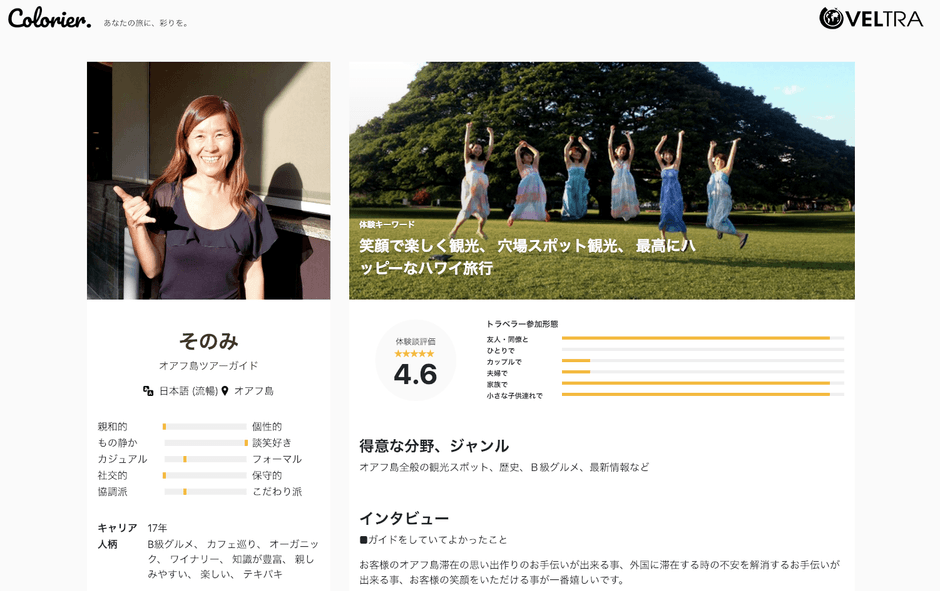Open そのみ's profile photo
Image resolution: width=940 pixels, height=591 pixels.
coord(208,180)
